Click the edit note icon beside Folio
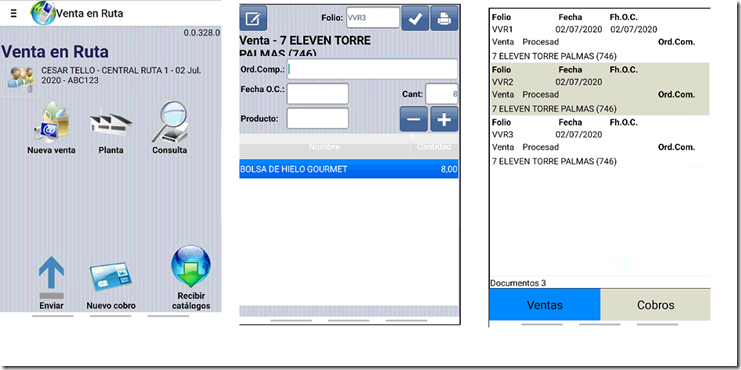The image size is (741, 370). tap(253, 19)
